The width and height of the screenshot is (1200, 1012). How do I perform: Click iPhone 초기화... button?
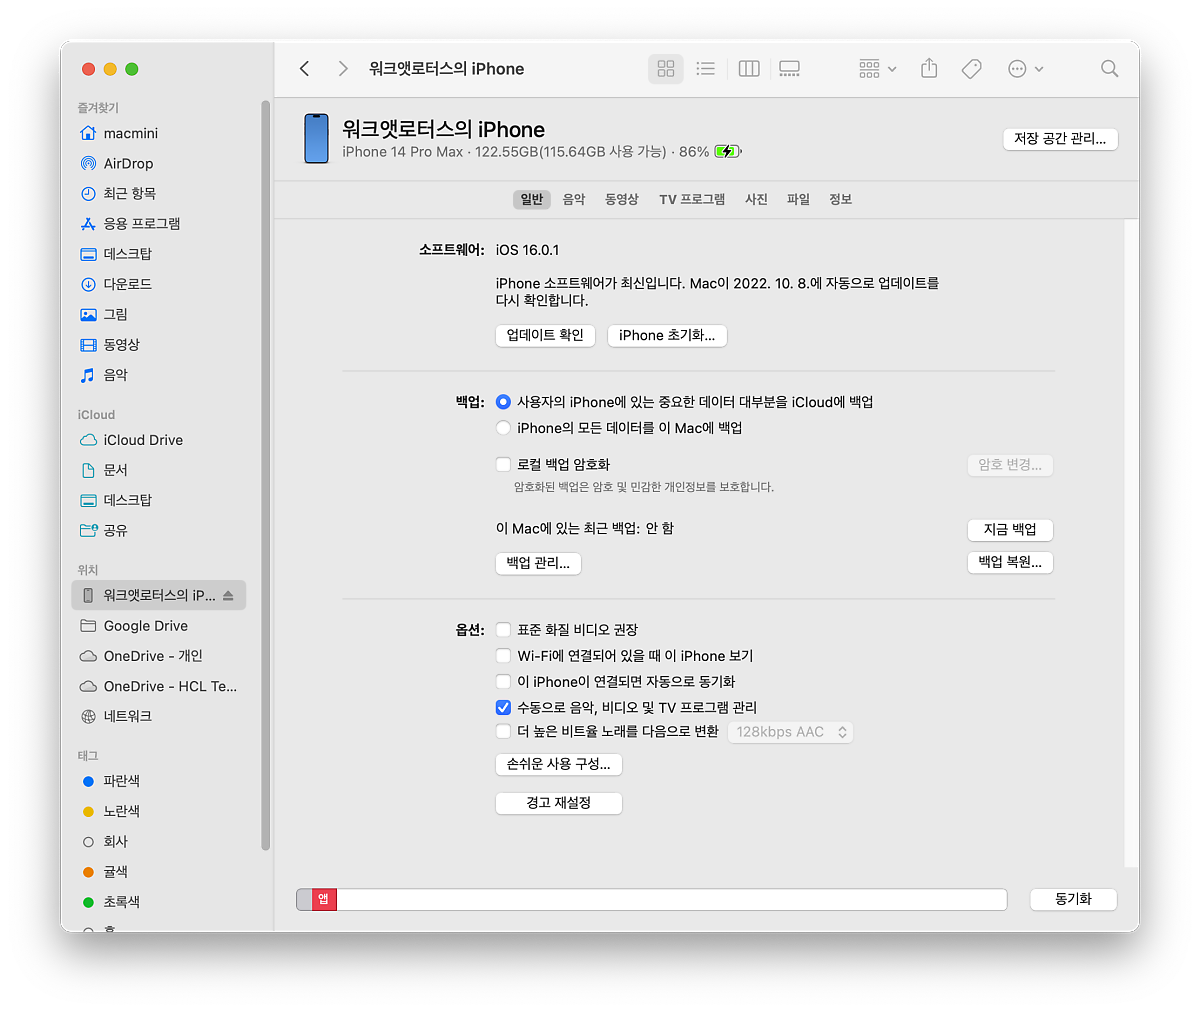[x=667, y=335]
